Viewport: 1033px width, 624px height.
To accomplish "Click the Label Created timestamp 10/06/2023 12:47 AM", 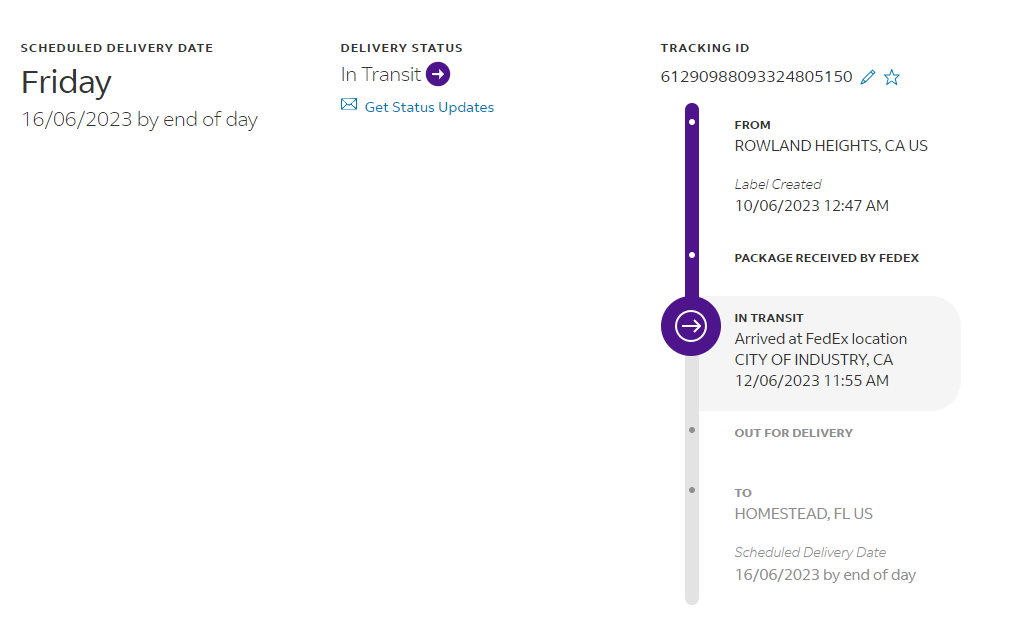I will (811, 206).
